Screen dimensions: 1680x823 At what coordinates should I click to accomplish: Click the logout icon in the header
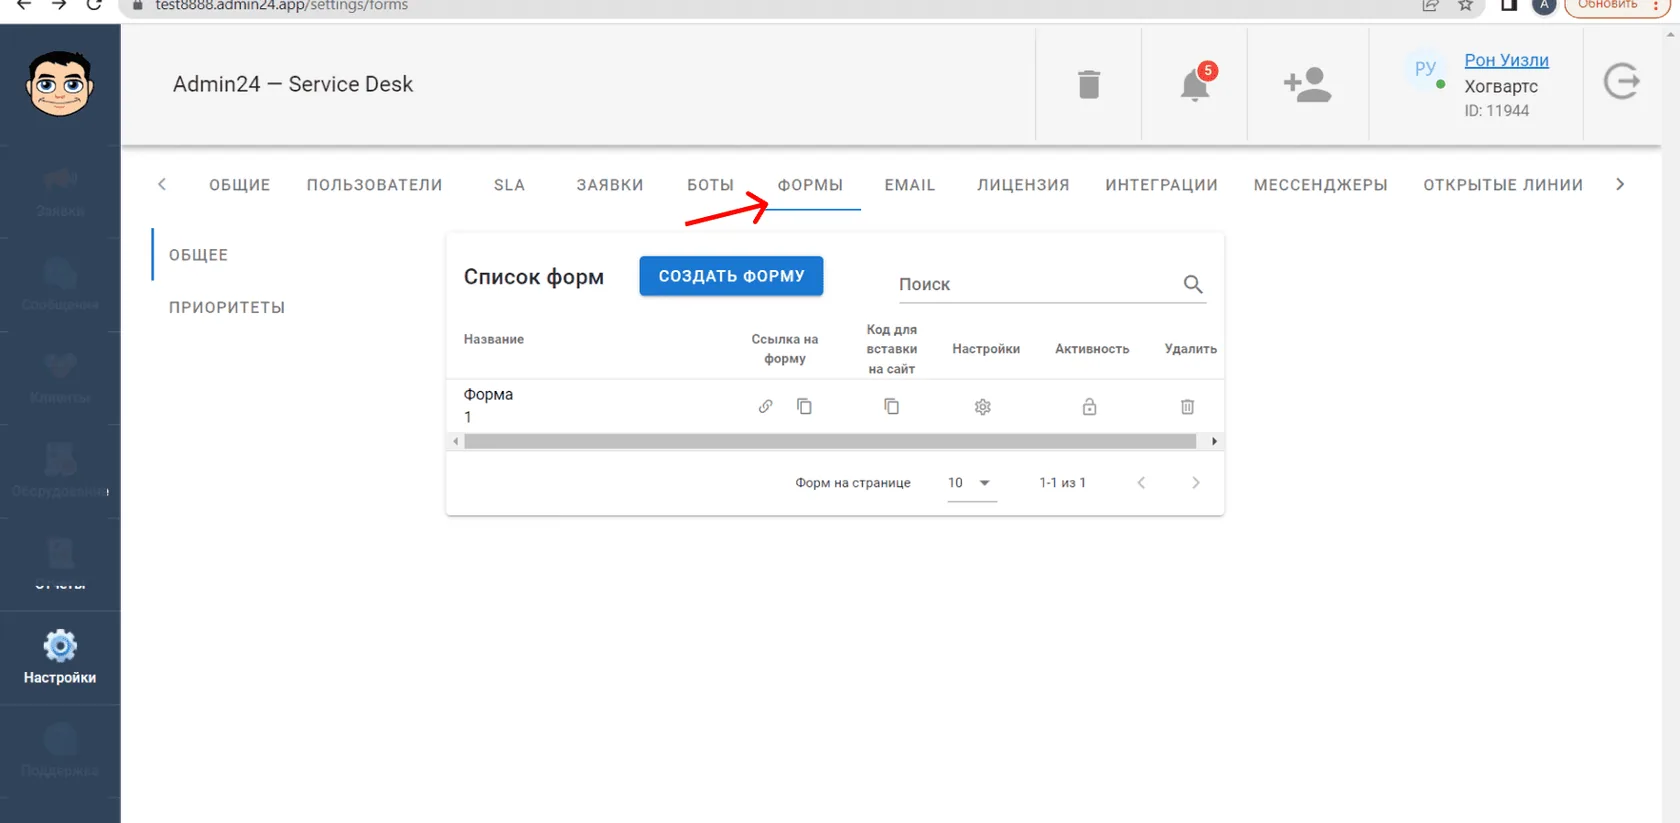[x=1621, y=81]
